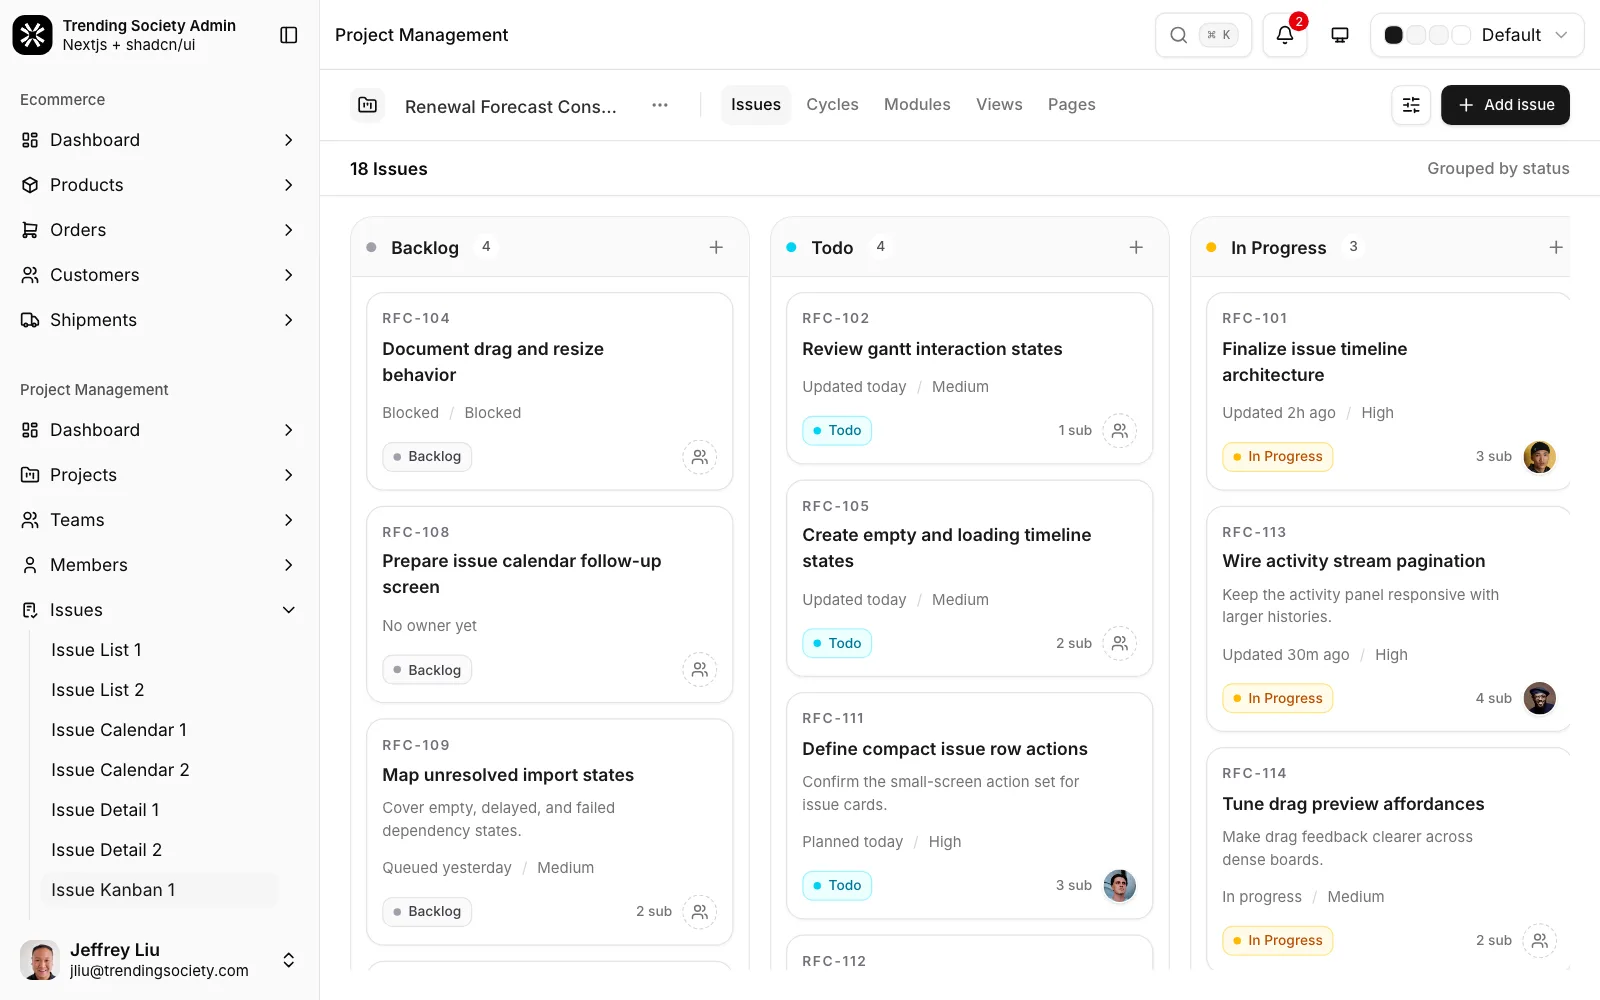This screenshot has width=1600, height=1000.
Task: Assign members on RFC-102 card
Action: point(1120,431)
